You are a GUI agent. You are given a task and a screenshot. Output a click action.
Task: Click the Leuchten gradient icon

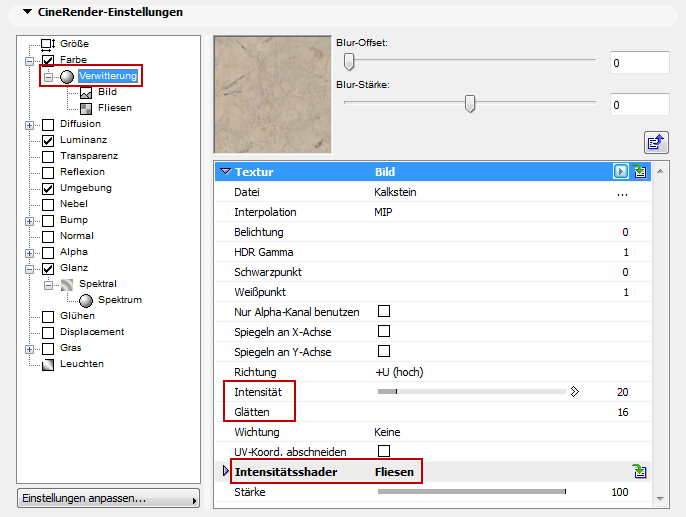coord(48,364)
